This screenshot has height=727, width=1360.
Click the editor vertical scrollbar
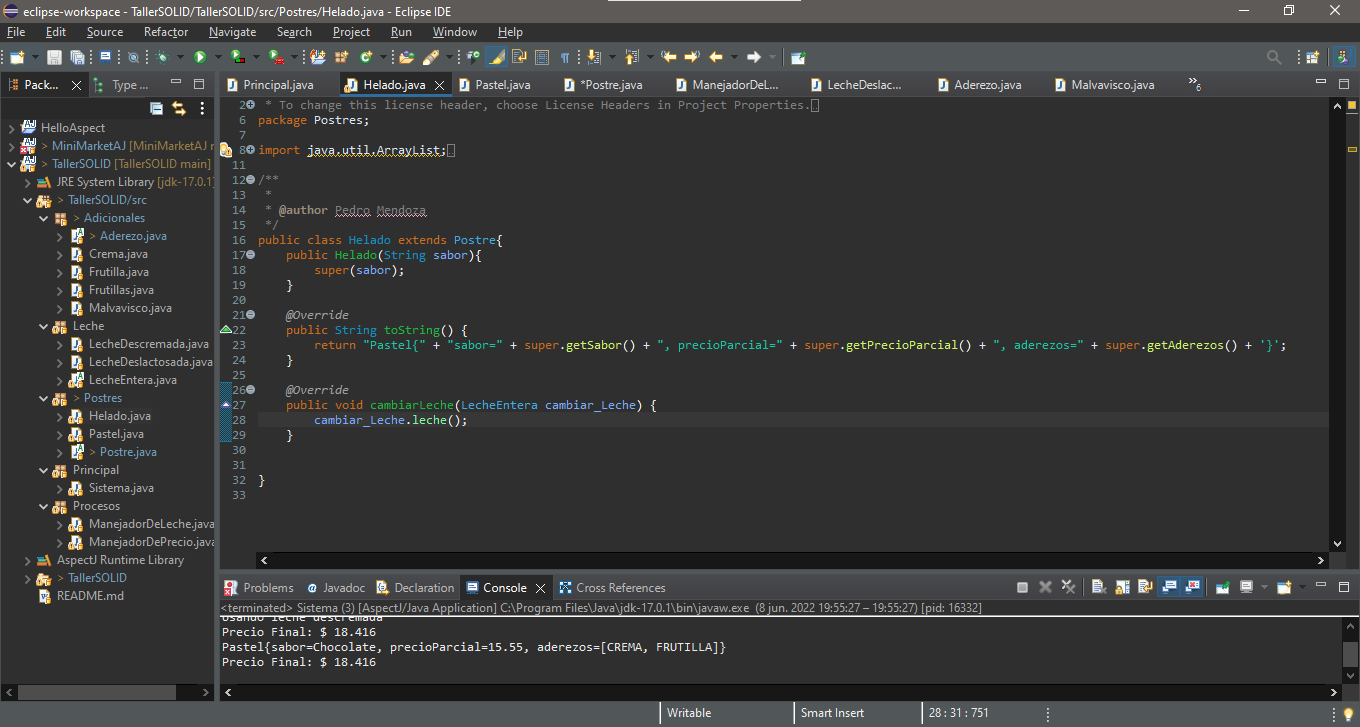(1338, 300)
